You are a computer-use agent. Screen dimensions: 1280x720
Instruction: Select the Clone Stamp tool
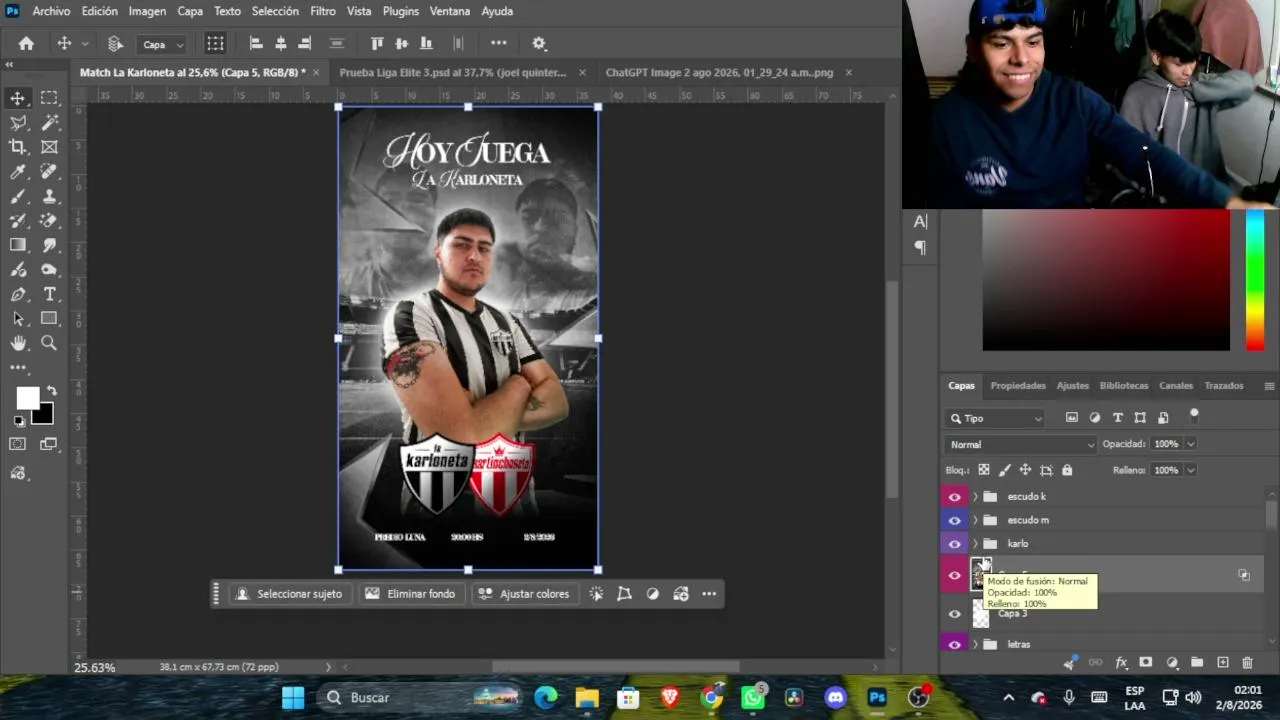[49, 196]
